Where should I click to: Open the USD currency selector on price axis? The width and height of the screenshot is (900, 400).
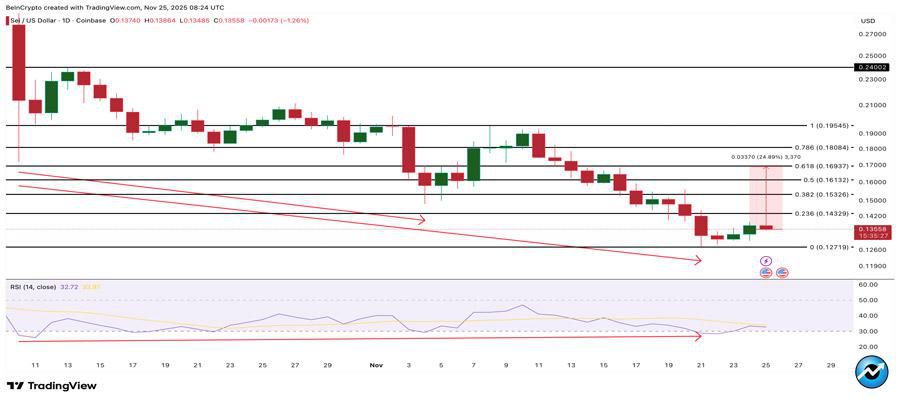click(x=867, y=19)
